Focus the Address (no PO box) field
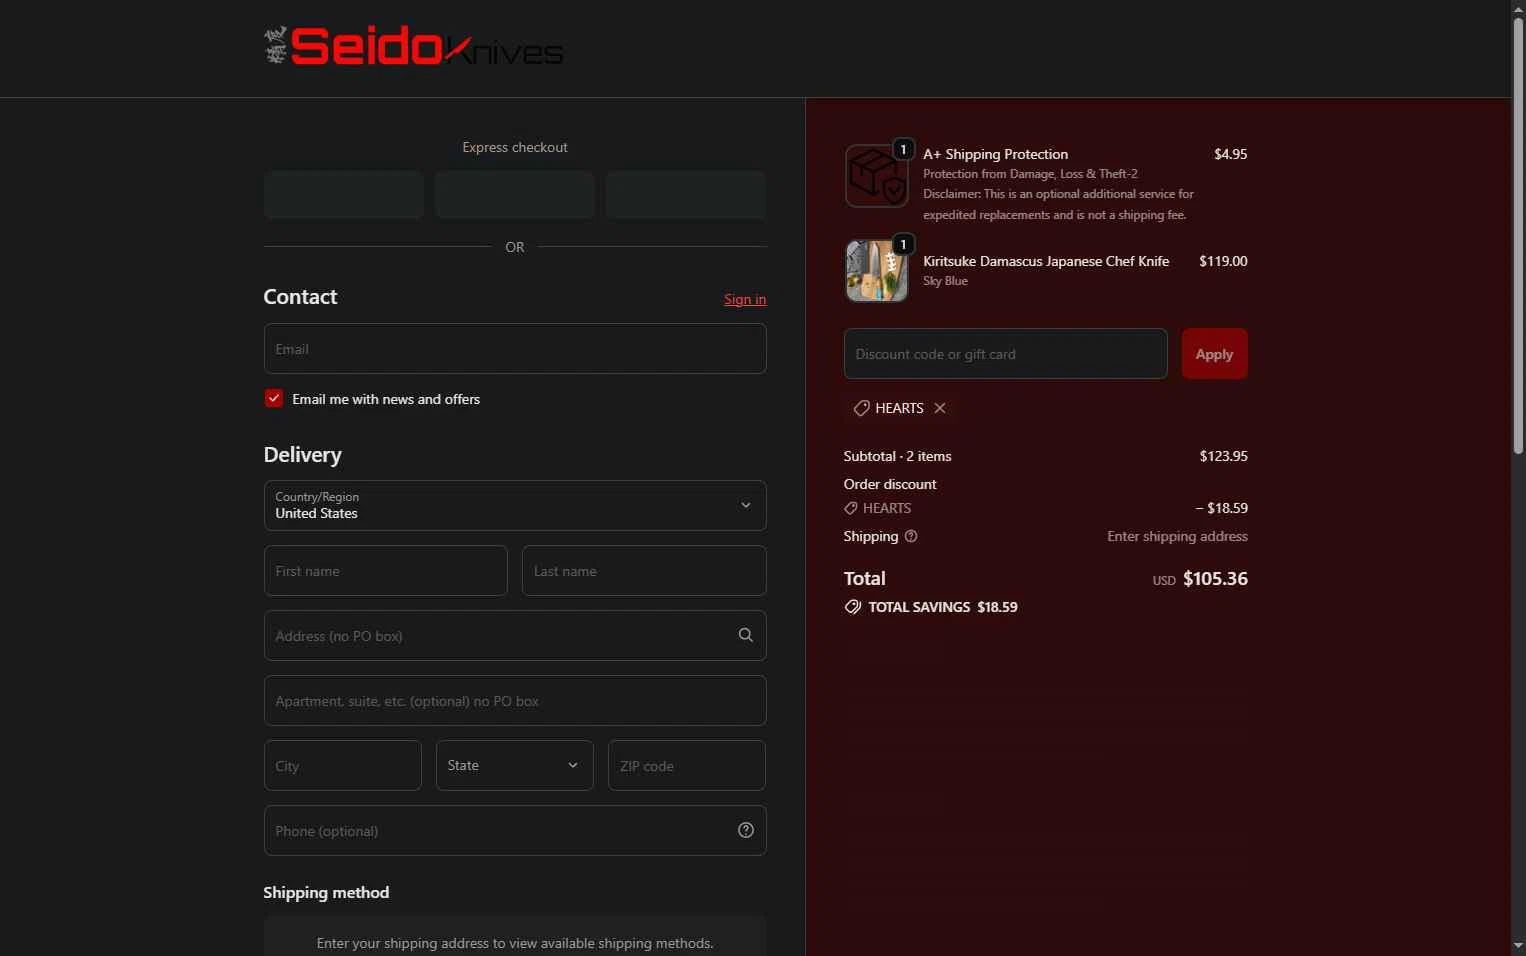This screenshot has height=956, width=1526. click(x=515, y=635)
